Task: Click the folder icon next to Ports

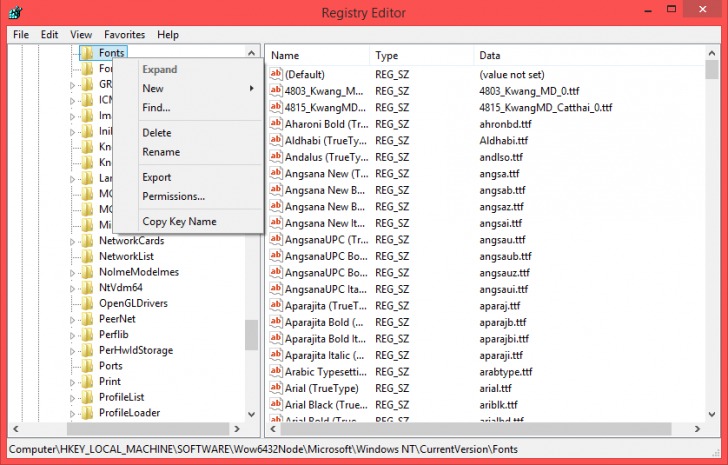Action: [x=88, y=366]
